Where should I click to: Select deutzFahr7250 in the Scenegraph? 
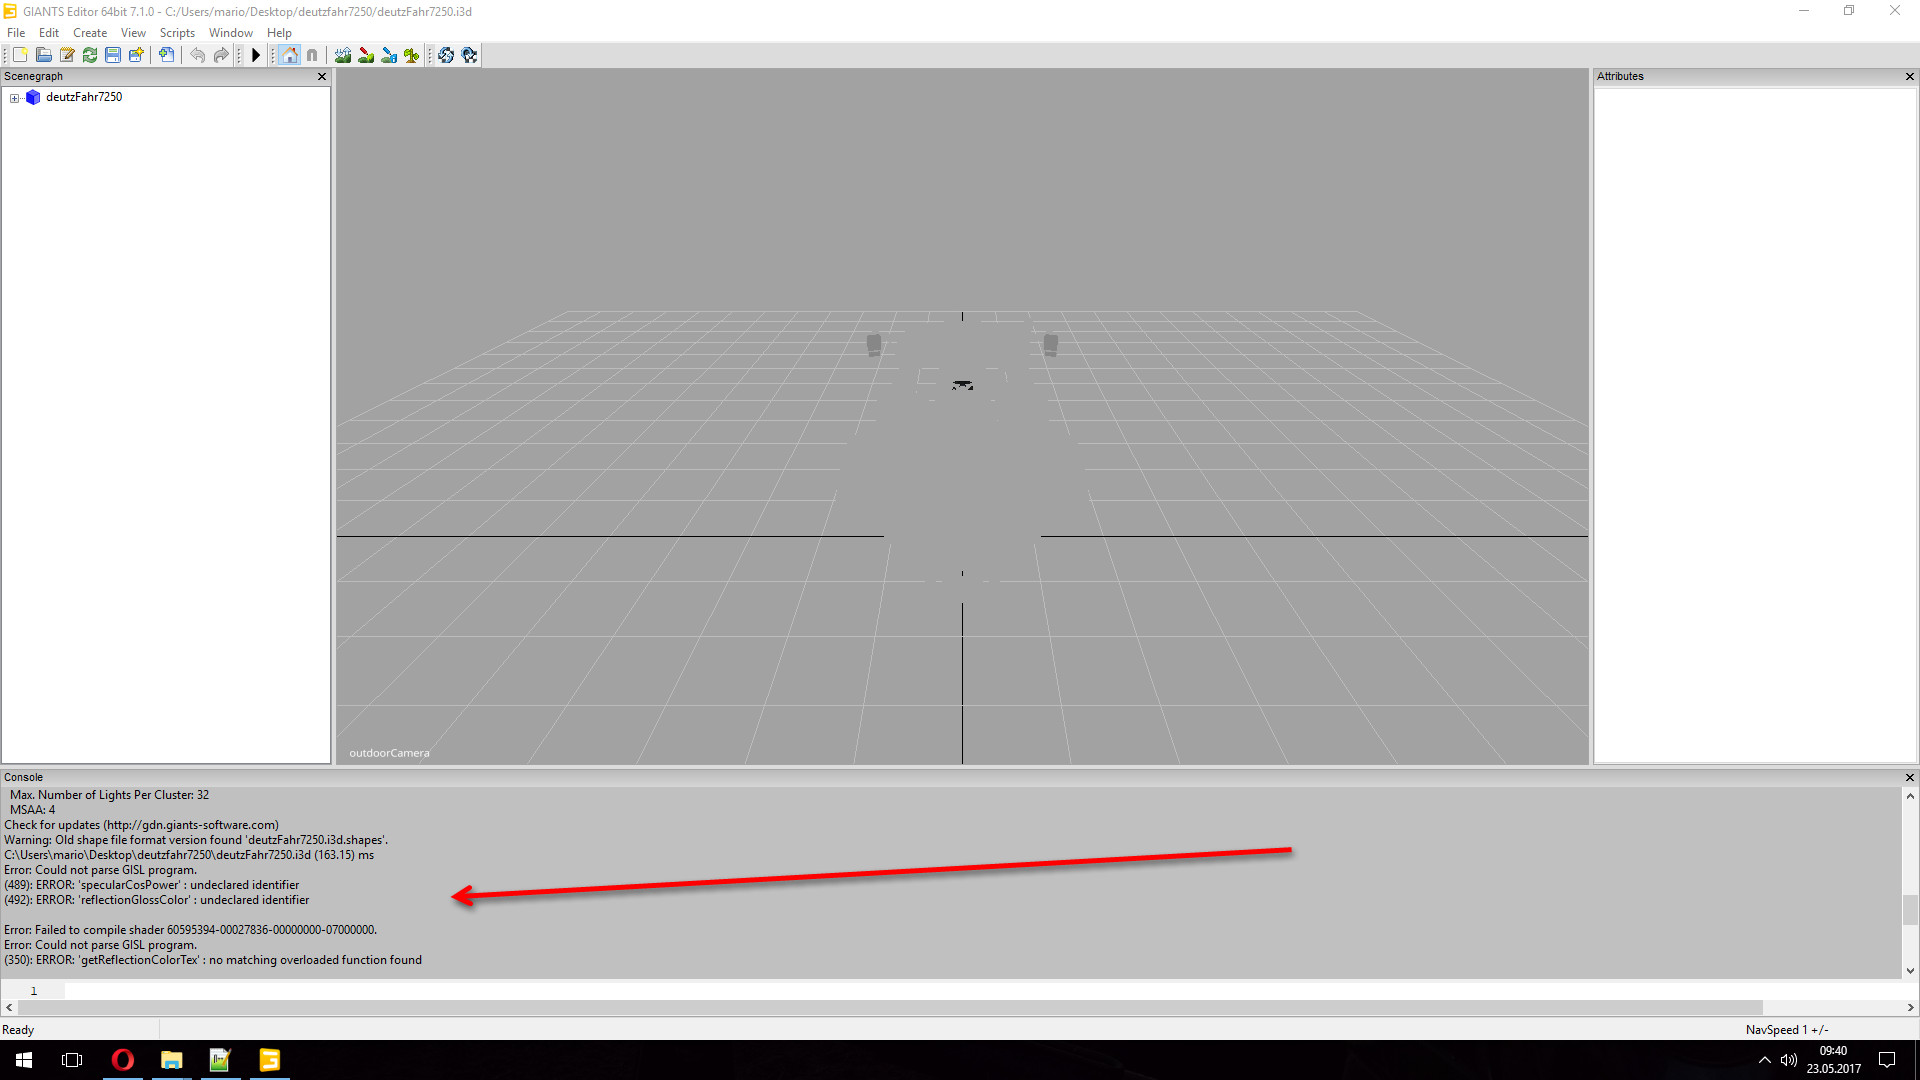pos(84,97)
